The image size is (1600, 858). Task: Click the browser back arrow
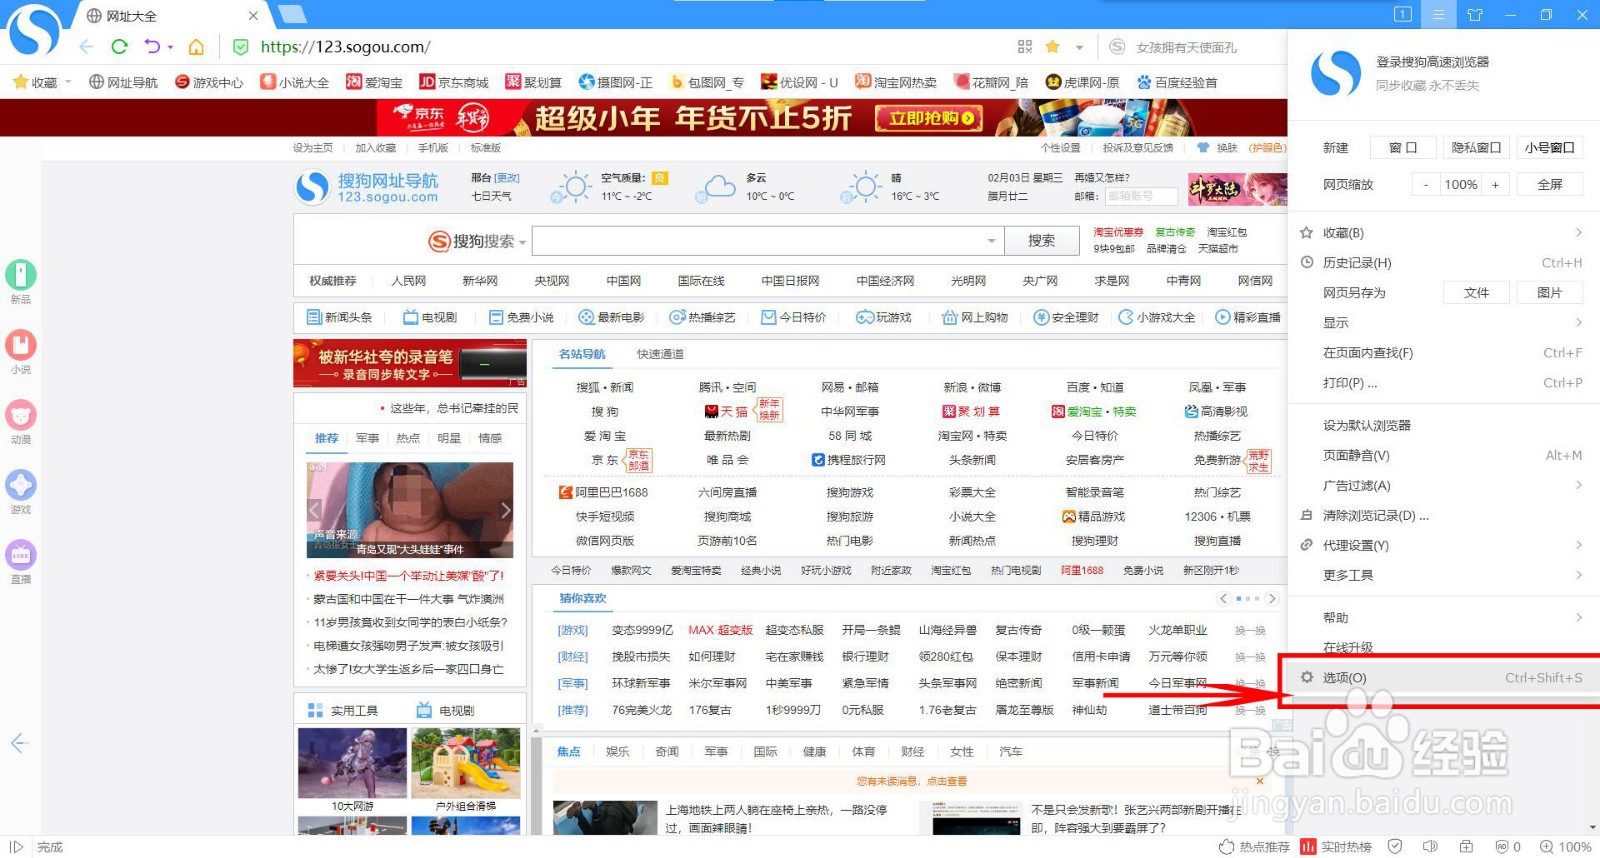(87, 47)
